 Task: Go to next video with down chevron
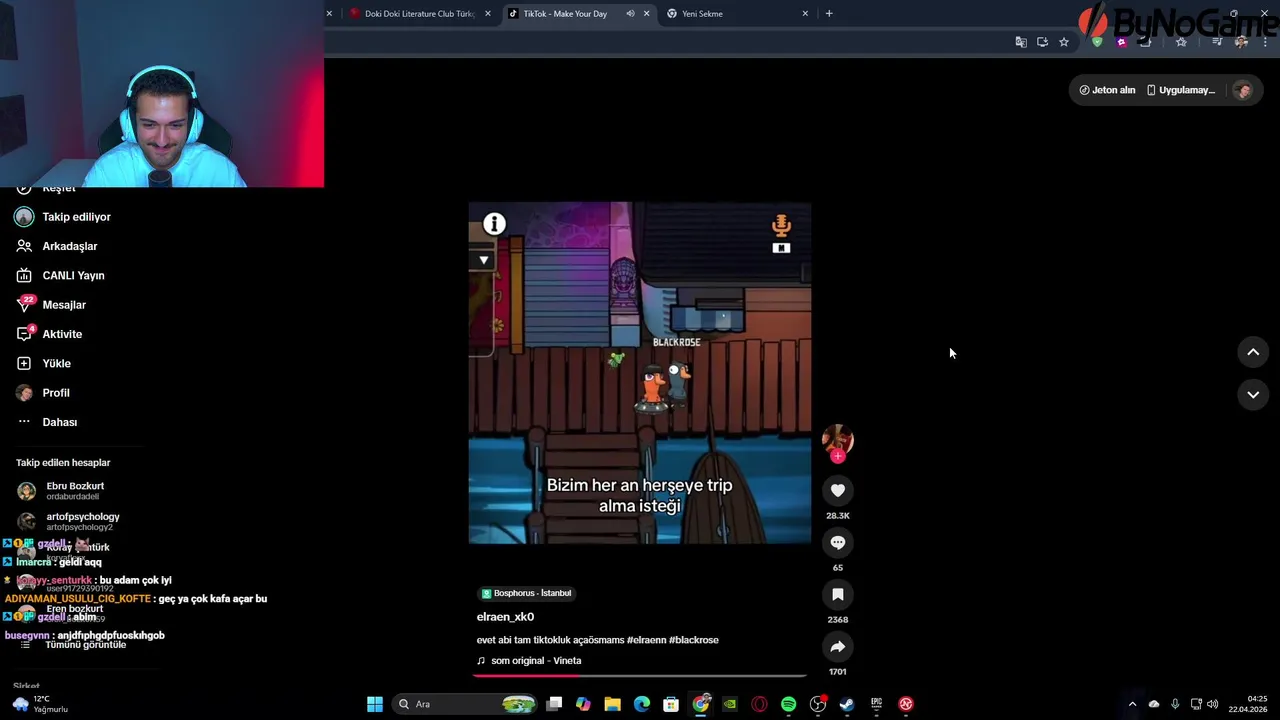point(1253,395)
